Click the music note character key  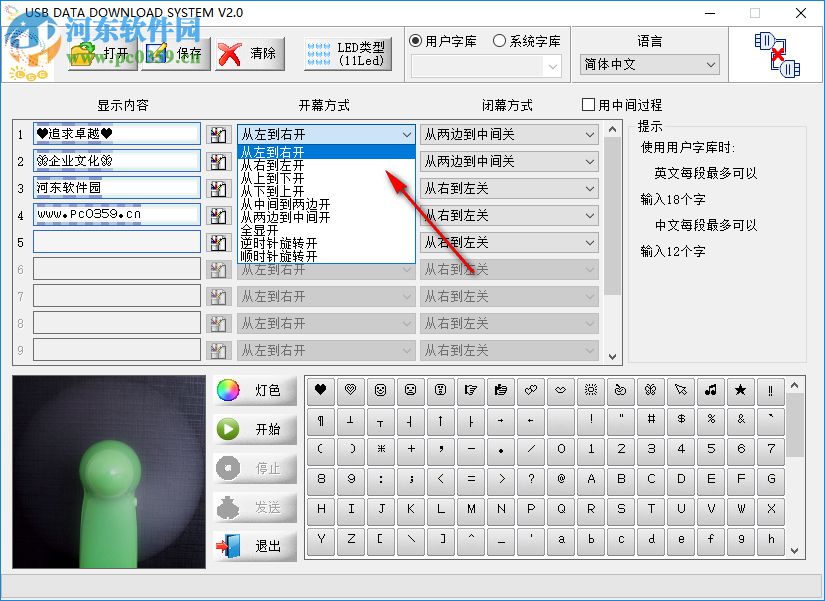tap(711, 391)
